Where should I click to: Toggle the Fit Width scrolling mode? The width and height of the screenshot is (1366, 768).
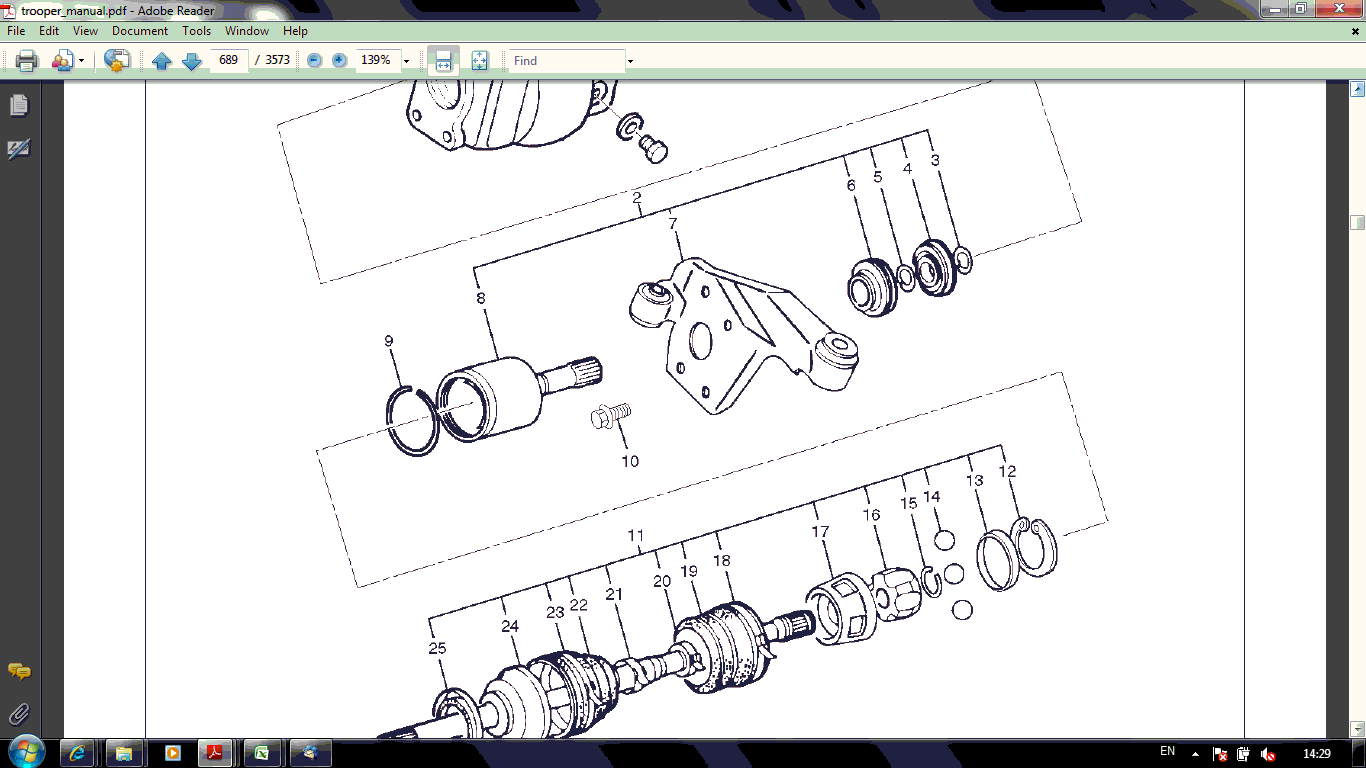443,61
